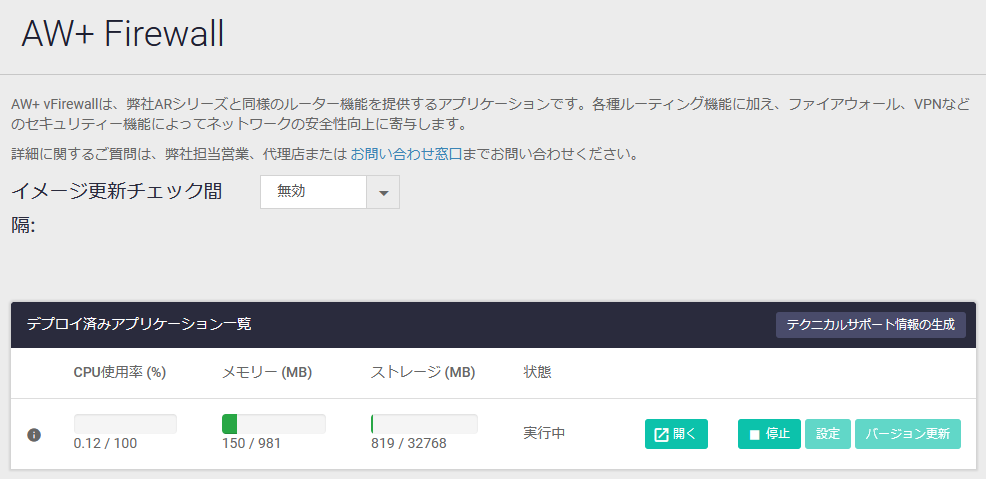The width and height of the screenshot is (986, 479).
Task: Open the firewall with the 開く button
Action: (676, 434)
